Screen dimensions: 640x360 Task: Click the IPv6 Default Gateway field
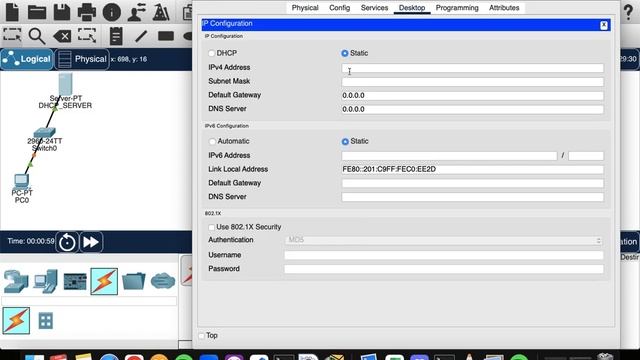(472, 183)
